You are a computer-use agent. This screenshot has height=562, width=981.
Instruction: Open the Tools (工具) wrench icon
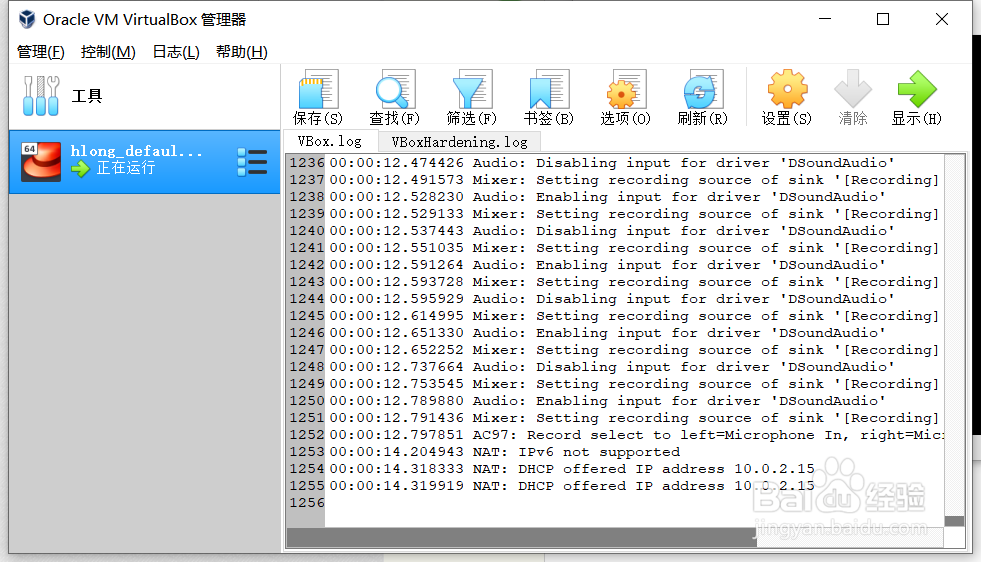tap(41, 96)
